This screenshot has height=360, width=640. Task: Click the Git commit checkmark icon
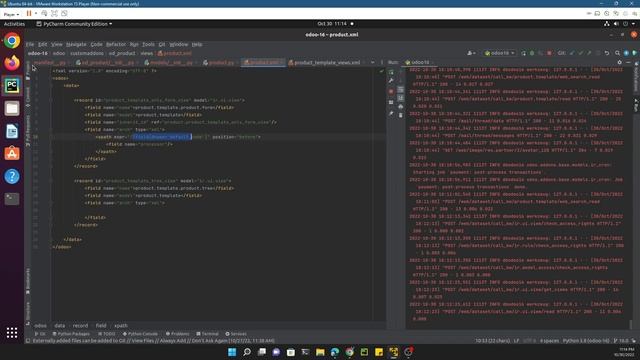pyautogui.click(x=580, y=53)
